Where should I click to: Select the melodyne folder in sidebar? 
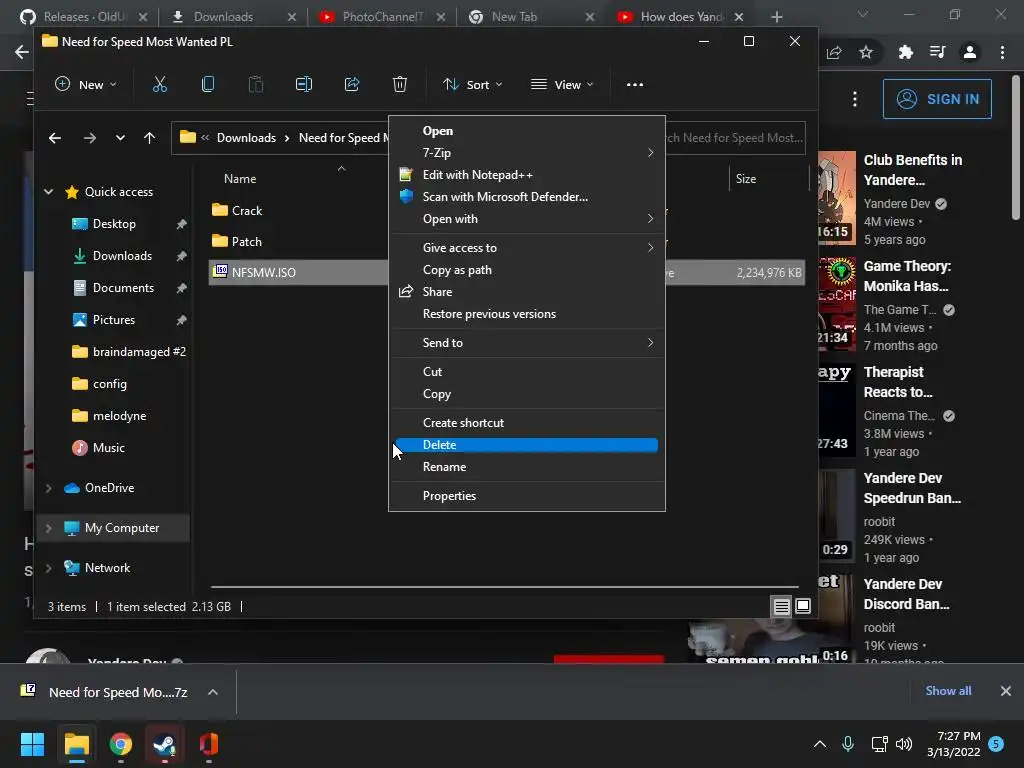pyautogui.click(x=120, y=416)
